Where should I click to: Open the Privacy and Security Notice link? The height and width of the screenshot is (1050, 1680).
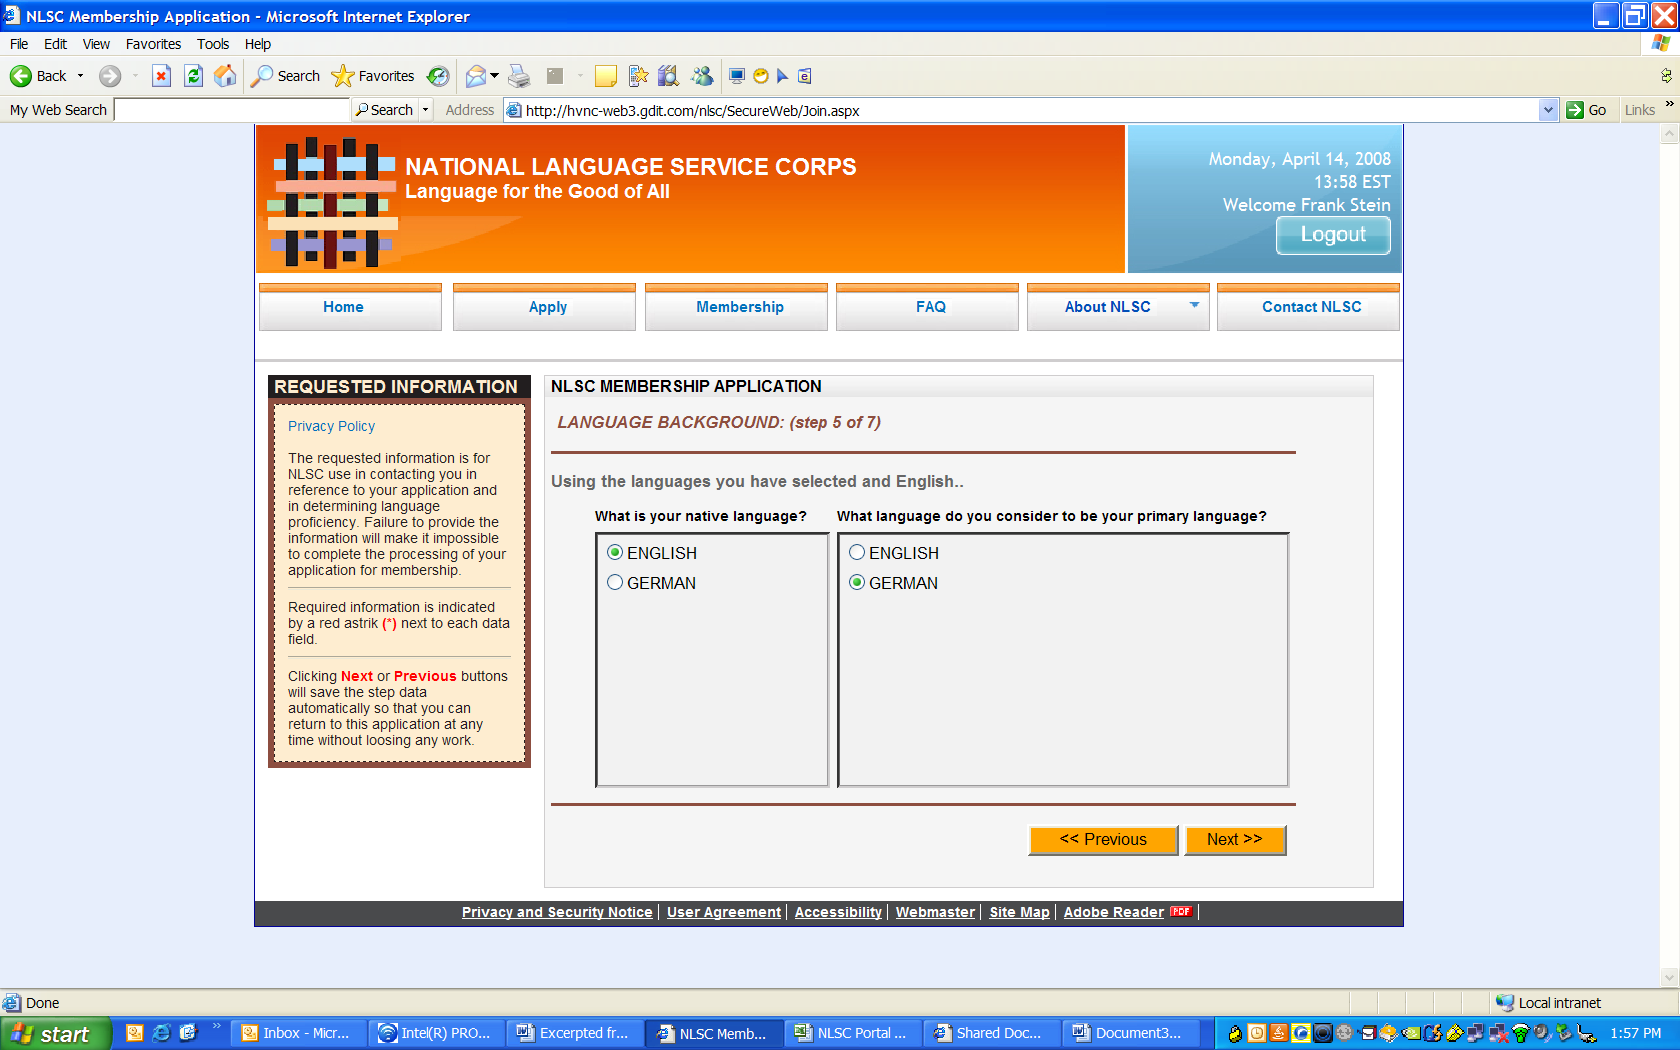[x=557, y=912]
